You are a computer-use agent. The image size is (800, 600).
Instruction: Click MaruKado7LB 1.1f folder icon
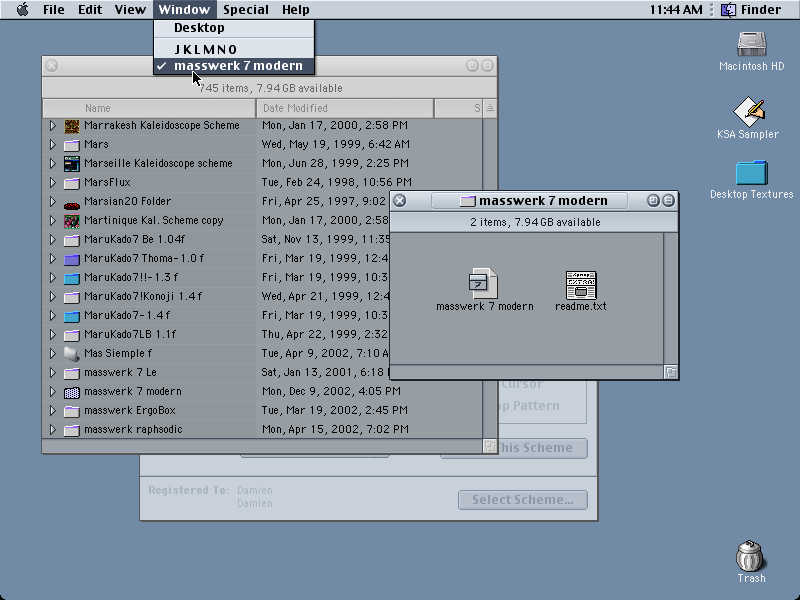[x=72, y=335]
